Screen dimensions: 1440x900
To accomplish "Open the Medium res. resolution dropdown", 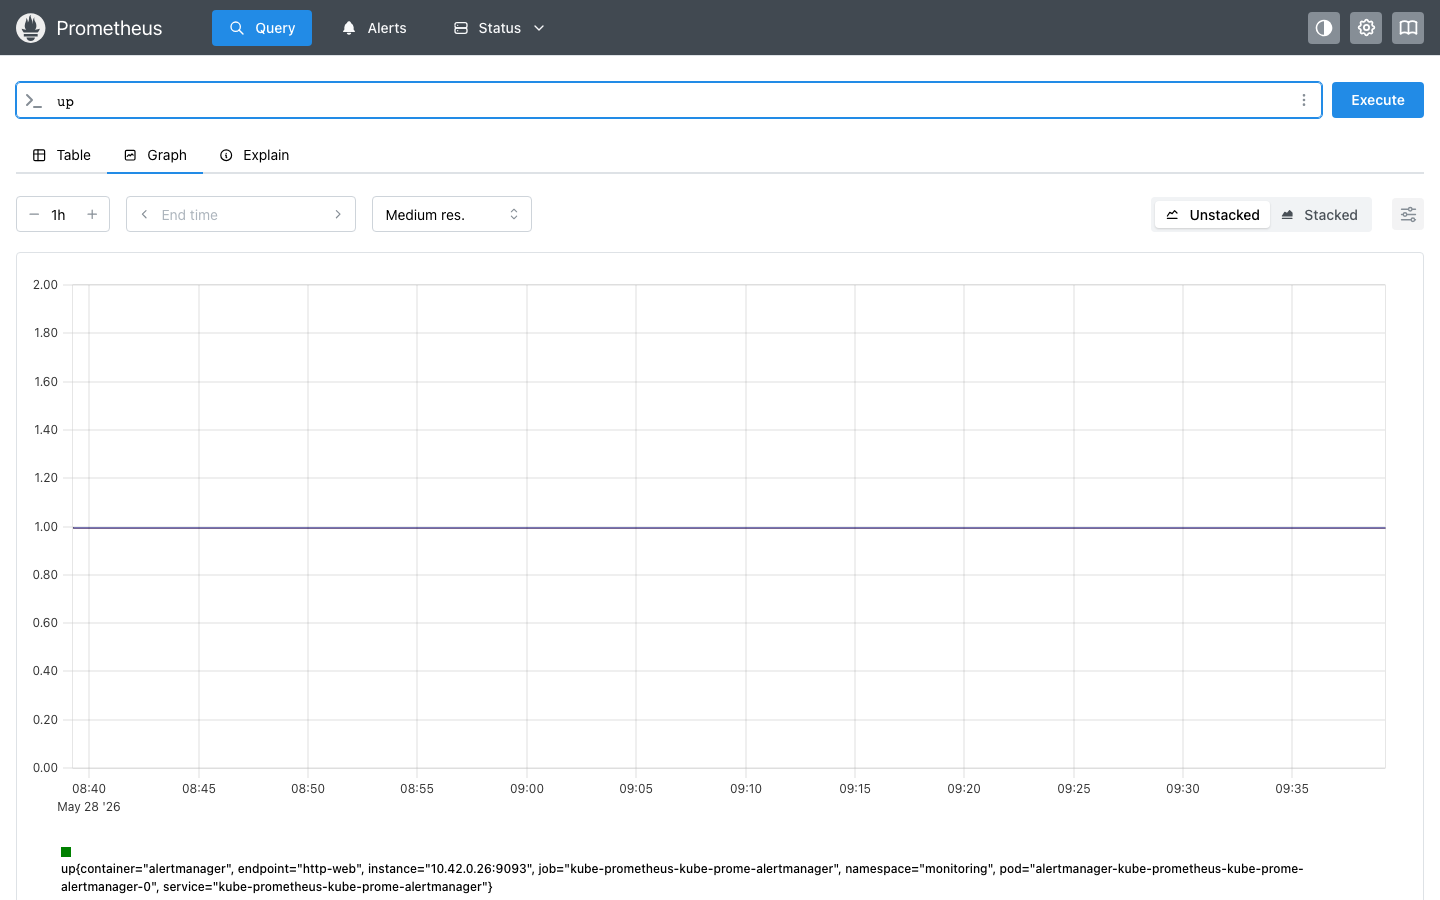I will (x=452, y=214).
